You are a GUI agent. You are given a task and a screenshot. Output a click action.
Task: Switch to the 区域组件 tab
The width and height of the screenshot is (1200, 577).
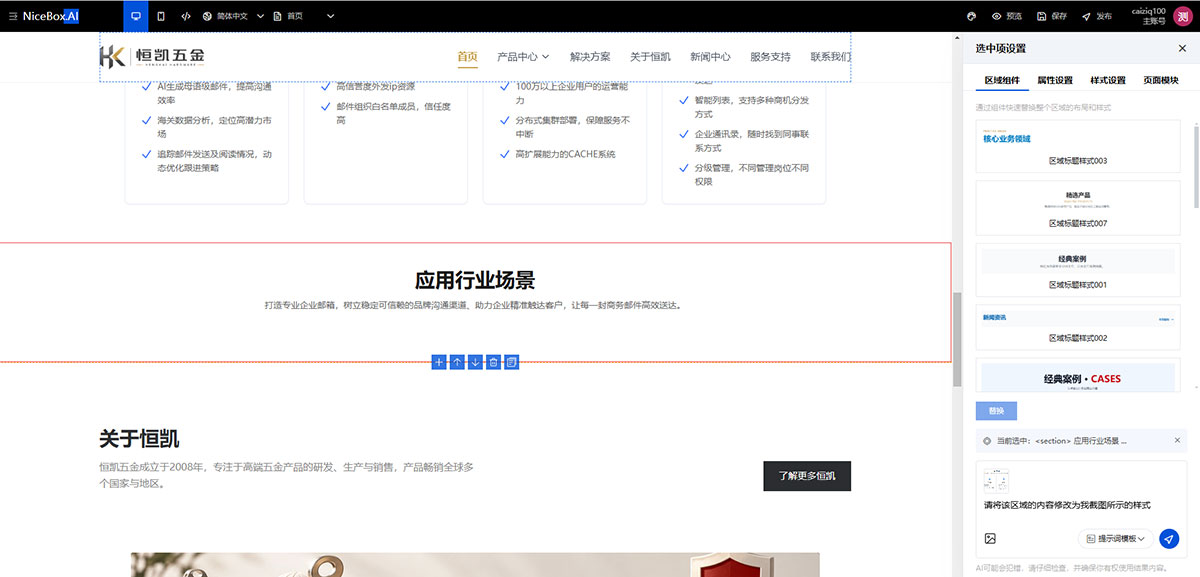(1002, 80)
